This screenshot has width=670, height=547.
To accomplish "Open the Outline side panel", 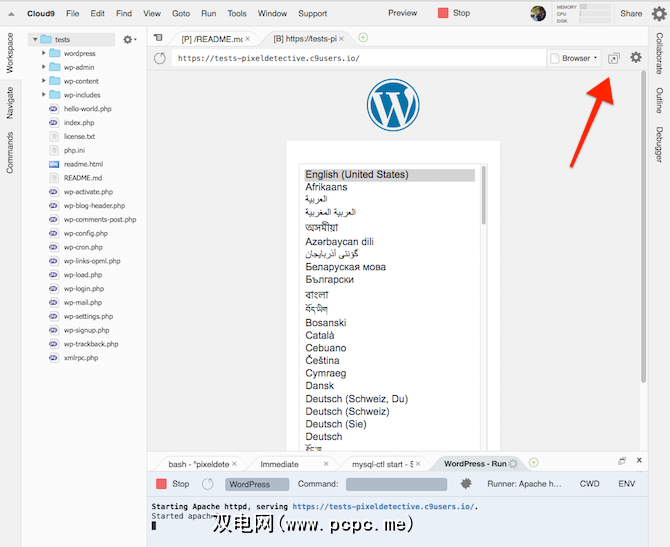I will 659,100.
